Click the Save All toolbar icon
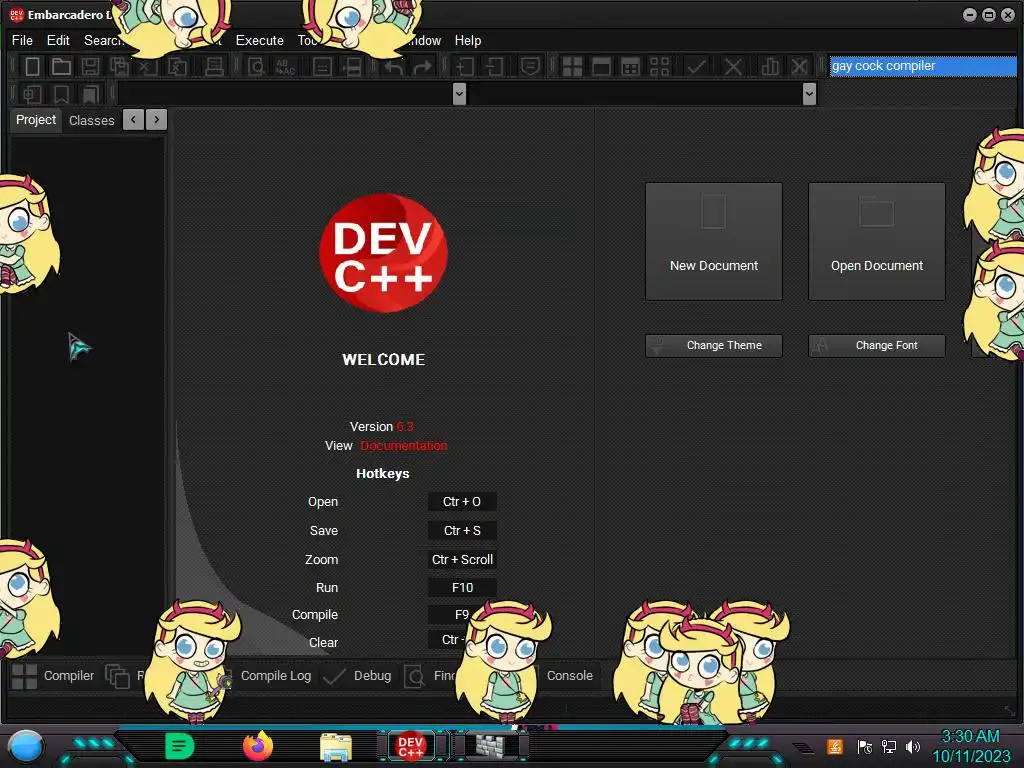This screenshot has height=768, width=1024. pyautogui.click(x=119, y=67)
